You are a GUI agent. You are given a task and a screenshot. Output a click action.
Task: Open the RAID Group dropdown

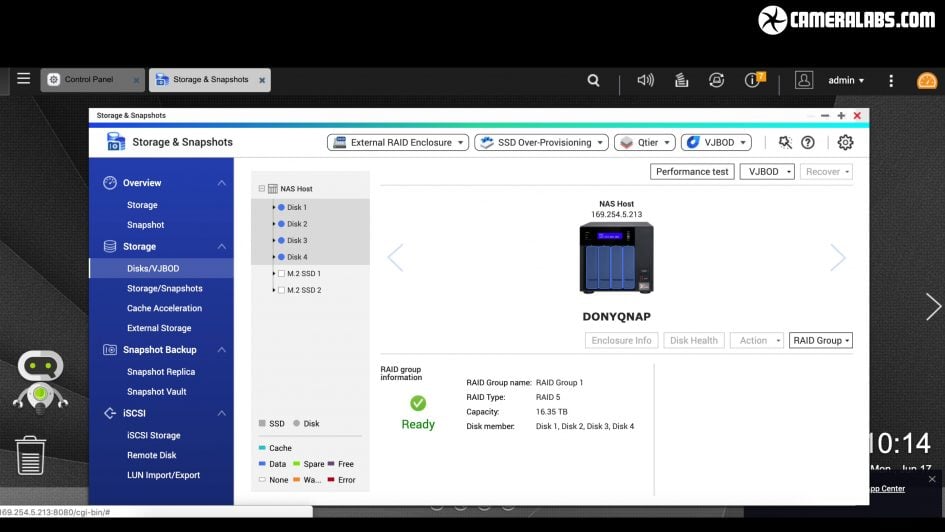pos(821,340)
